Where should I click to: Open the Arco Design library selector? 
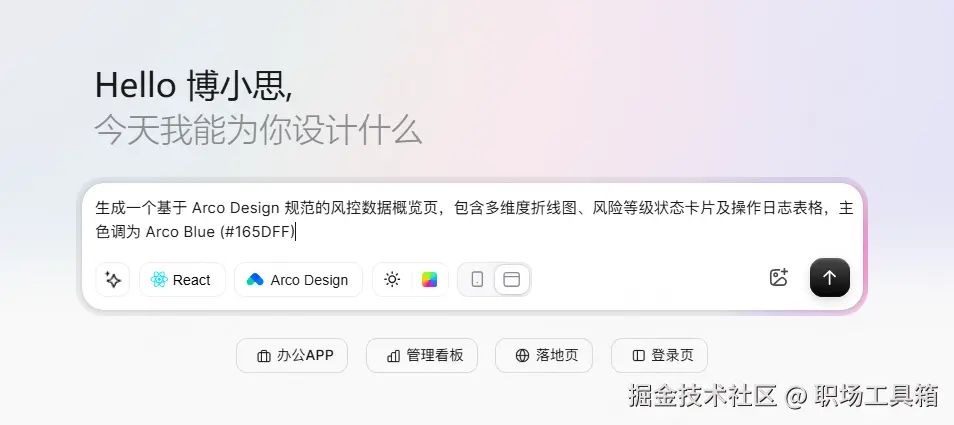[x=298, y=280]
